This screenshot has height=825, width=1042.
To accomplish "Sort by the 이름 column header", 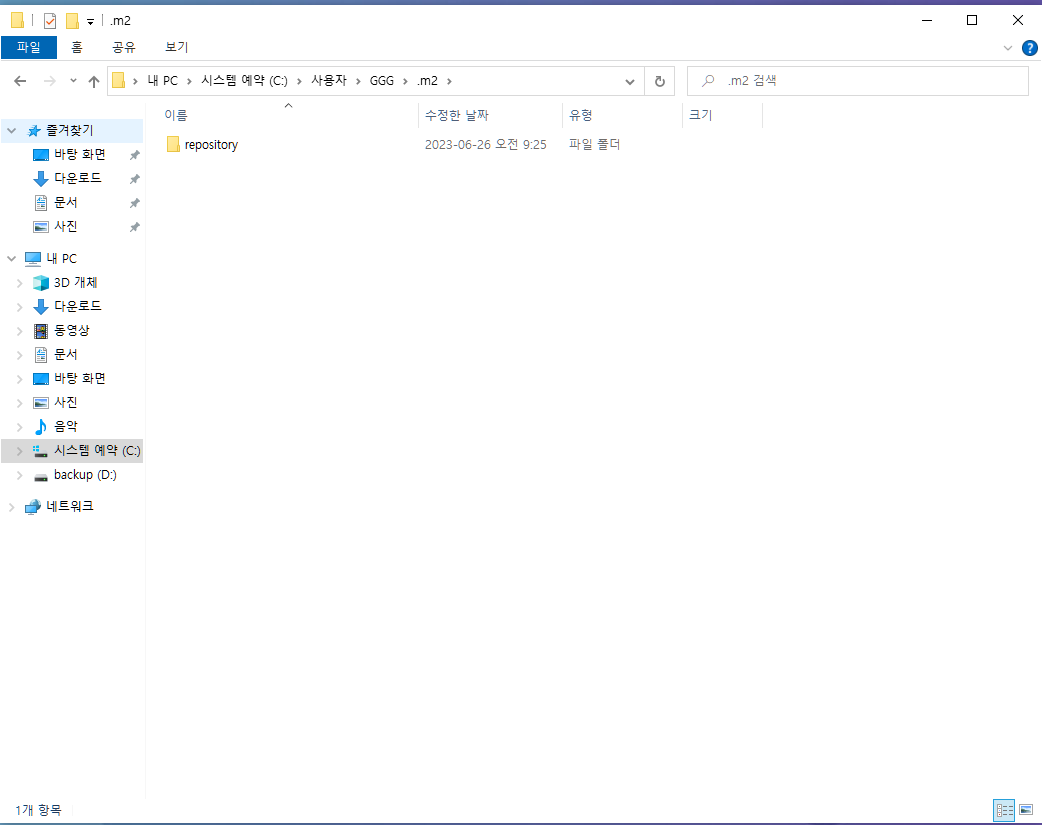I will tap(287, 115).
